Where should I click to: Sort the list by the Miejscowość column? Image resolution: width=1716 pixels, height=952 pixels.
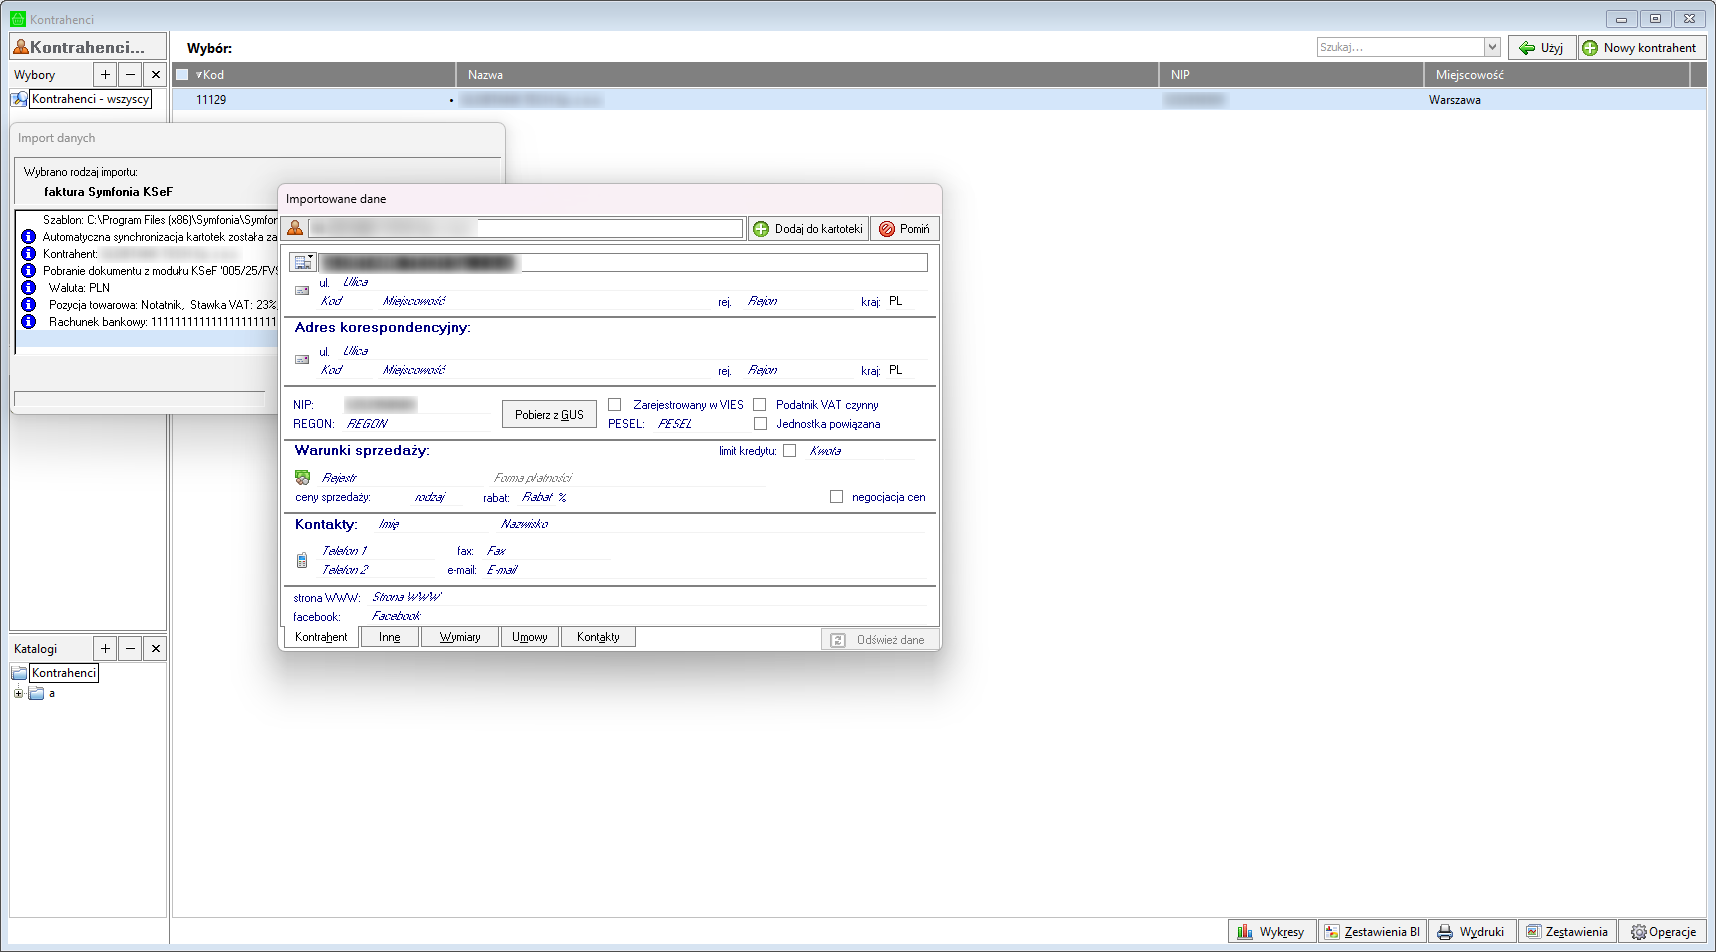tap(1469, 75)
